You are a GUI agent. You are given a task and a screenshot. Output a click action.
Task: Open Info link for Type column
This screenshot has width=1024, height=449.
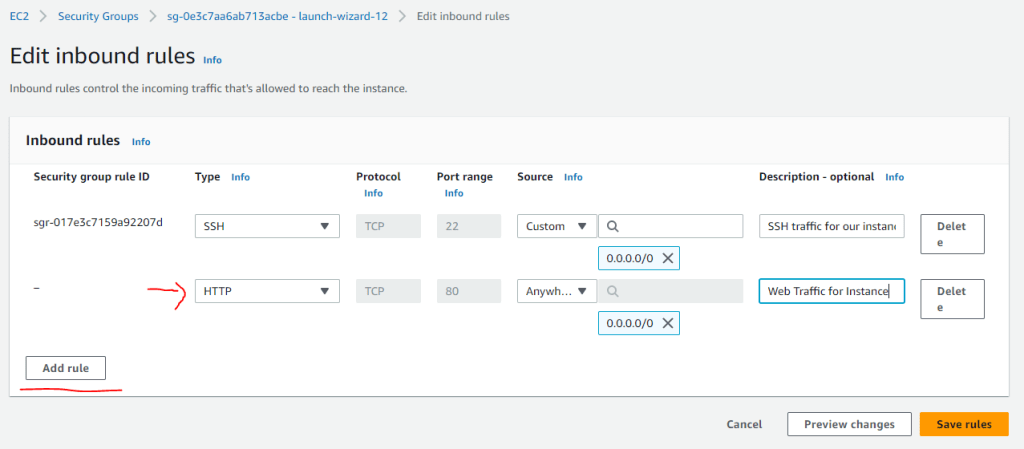[240, 177]
